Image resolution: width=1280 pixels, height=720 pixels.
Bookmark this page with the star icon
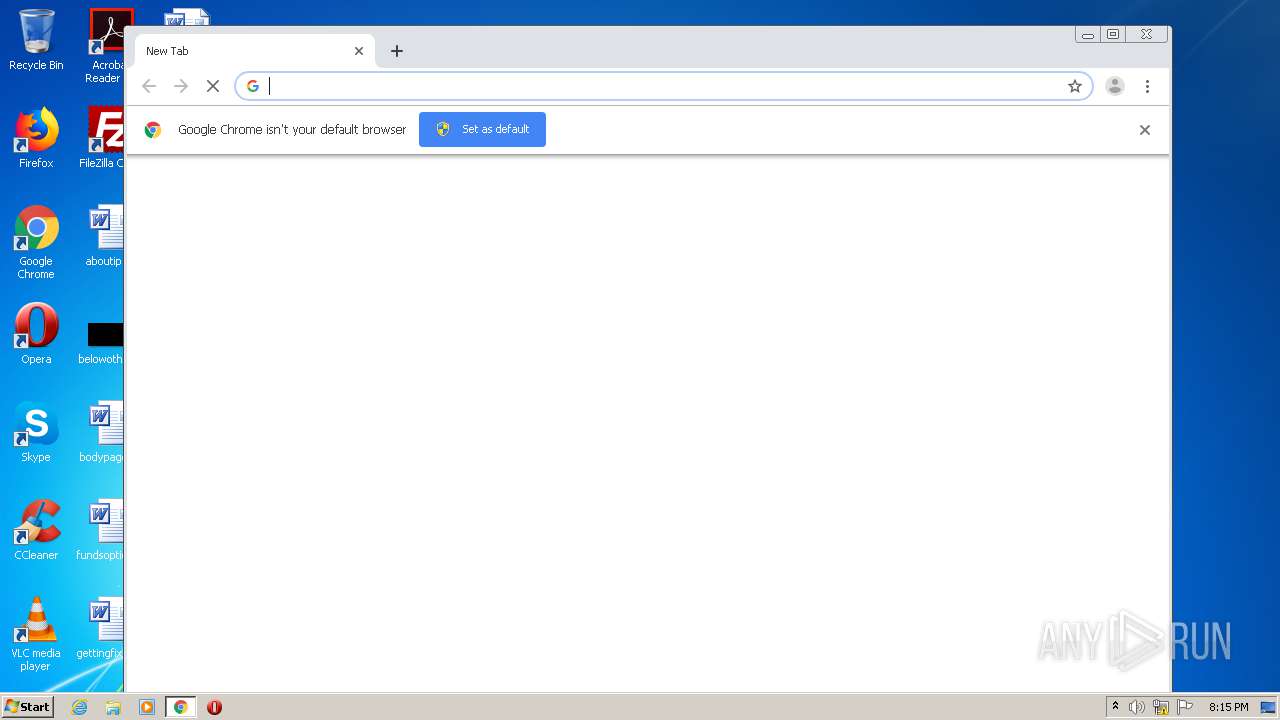(1075, 86)
